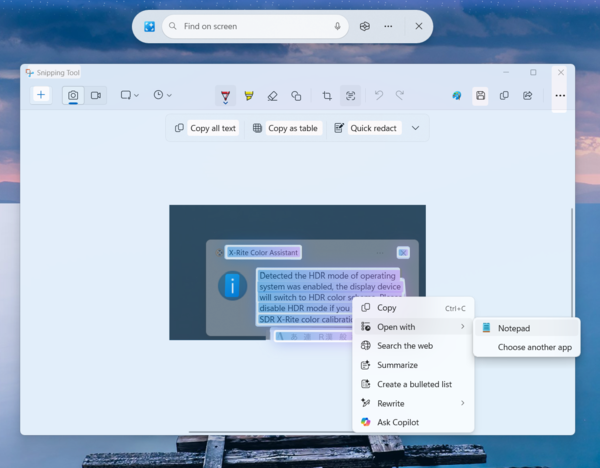Image resolution: width=600 pixels, height=468 pixels.
Task: Choose Summarize in the context menu
Action: tap(413, 365)
